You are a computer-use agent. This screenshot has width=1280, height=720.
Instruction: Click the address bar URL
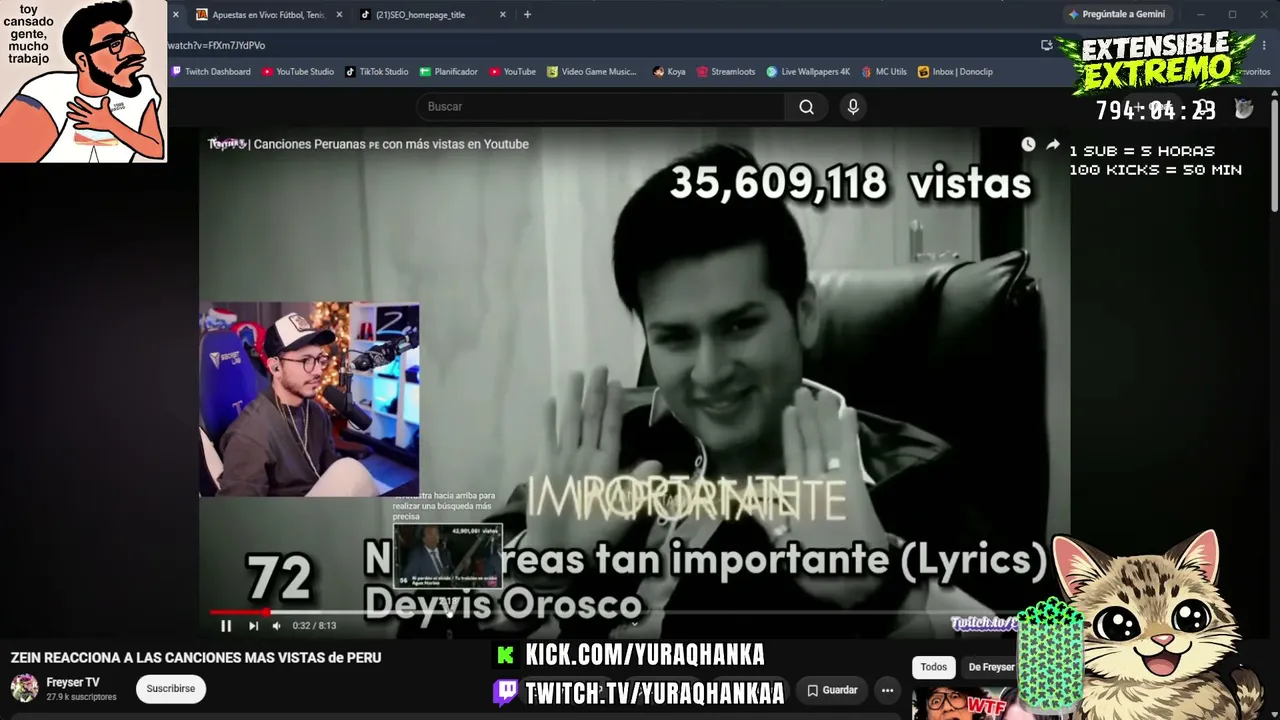pos(216,45)
